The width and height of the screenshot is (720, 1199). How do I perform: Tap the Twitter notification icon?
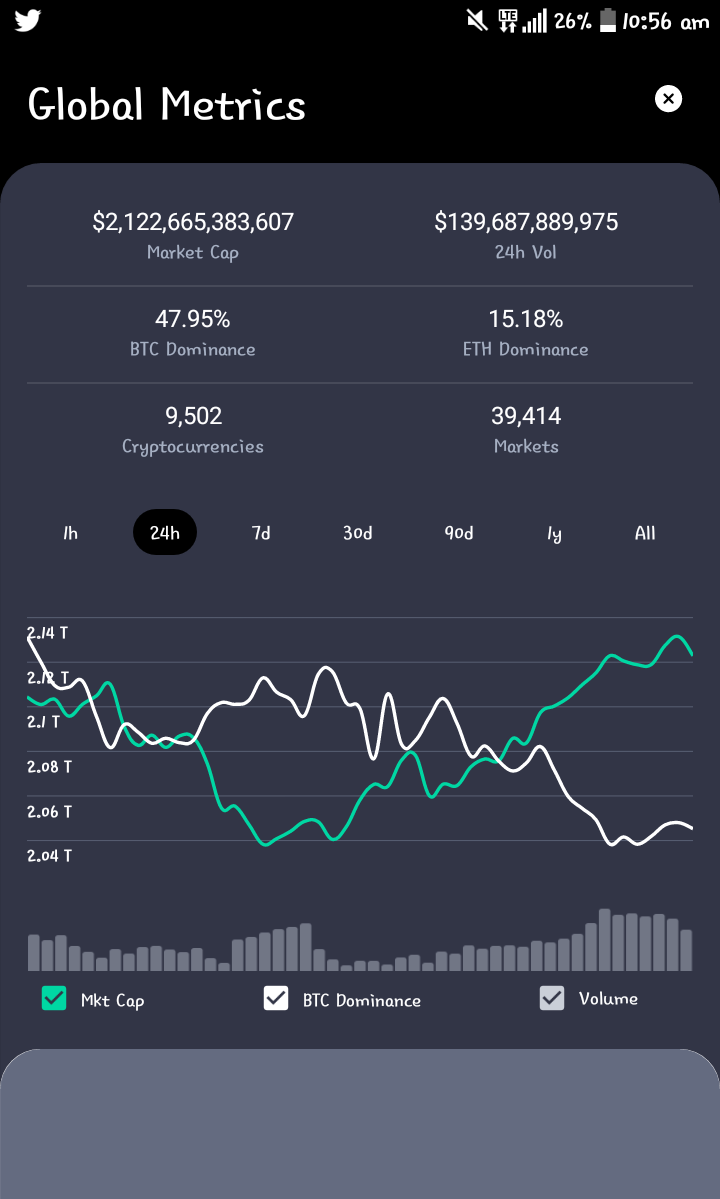pos(28,21)
